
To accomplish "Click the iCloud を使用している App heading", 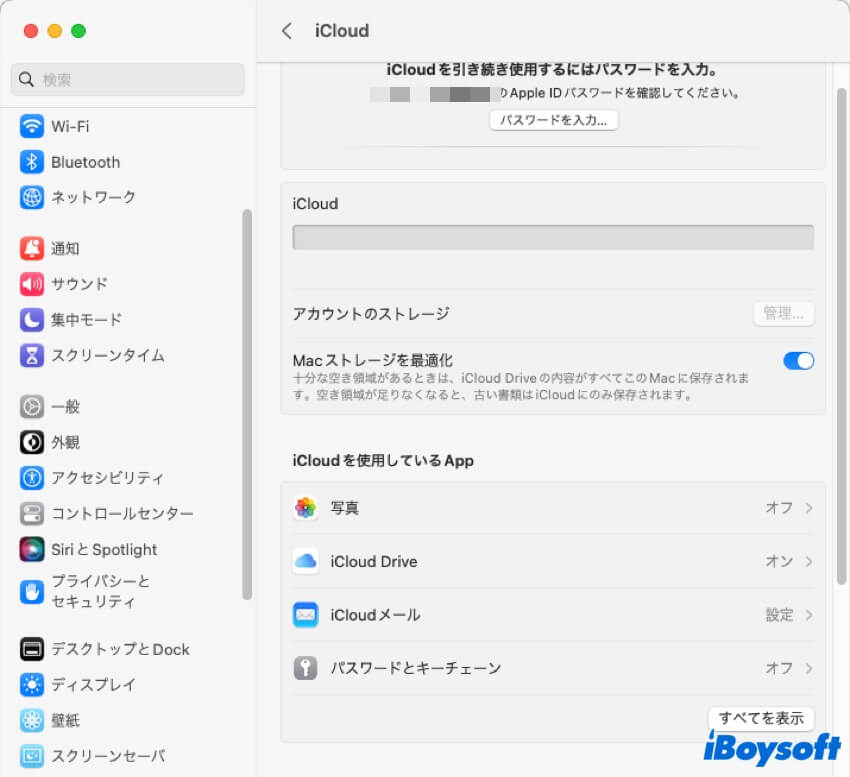I will click(383, 460).
